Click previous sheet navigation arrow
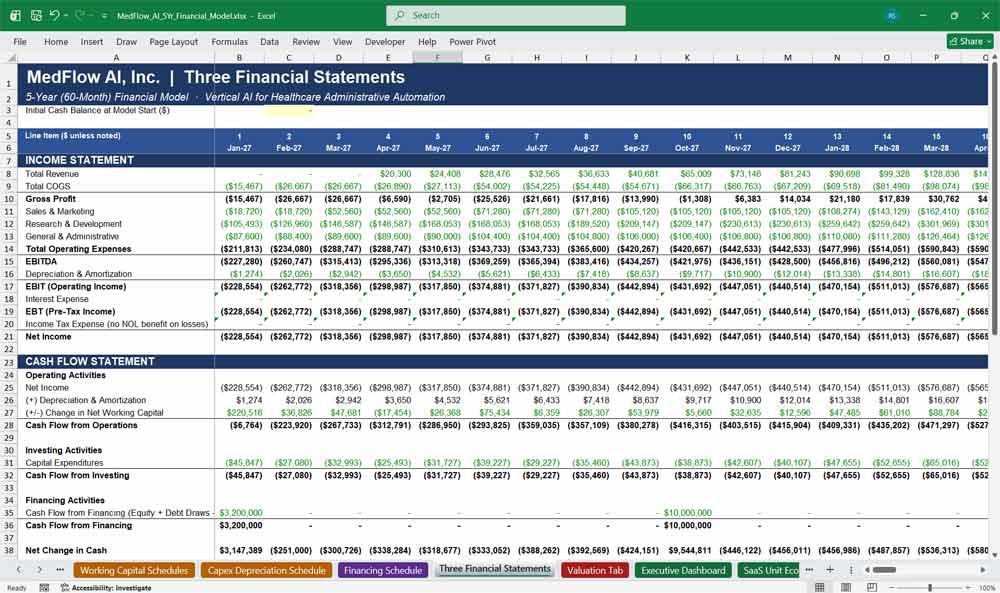 (x=19, y=569)
